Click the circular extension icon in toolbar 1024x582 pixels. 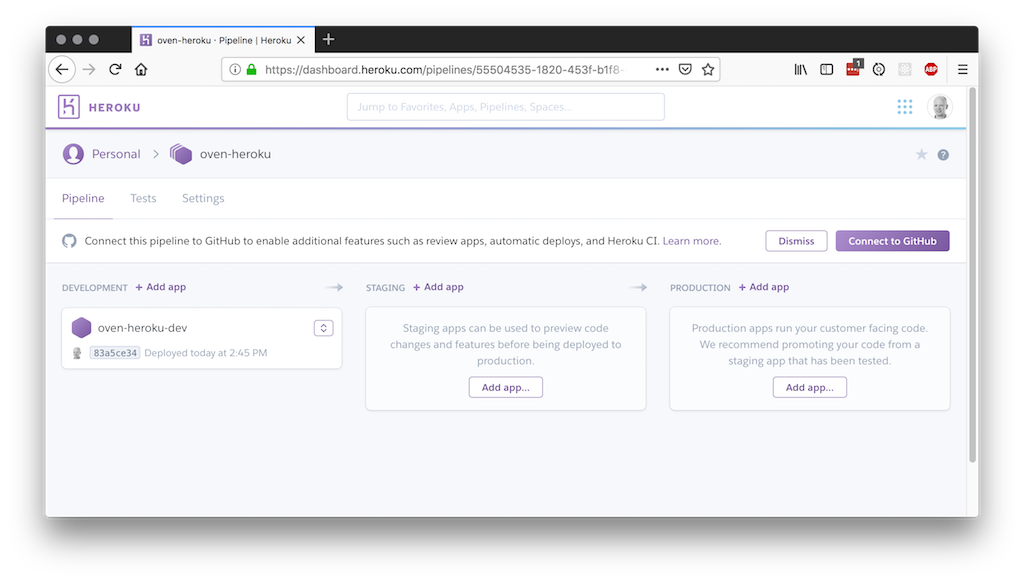pyautogui.click(x=879, y=69)
